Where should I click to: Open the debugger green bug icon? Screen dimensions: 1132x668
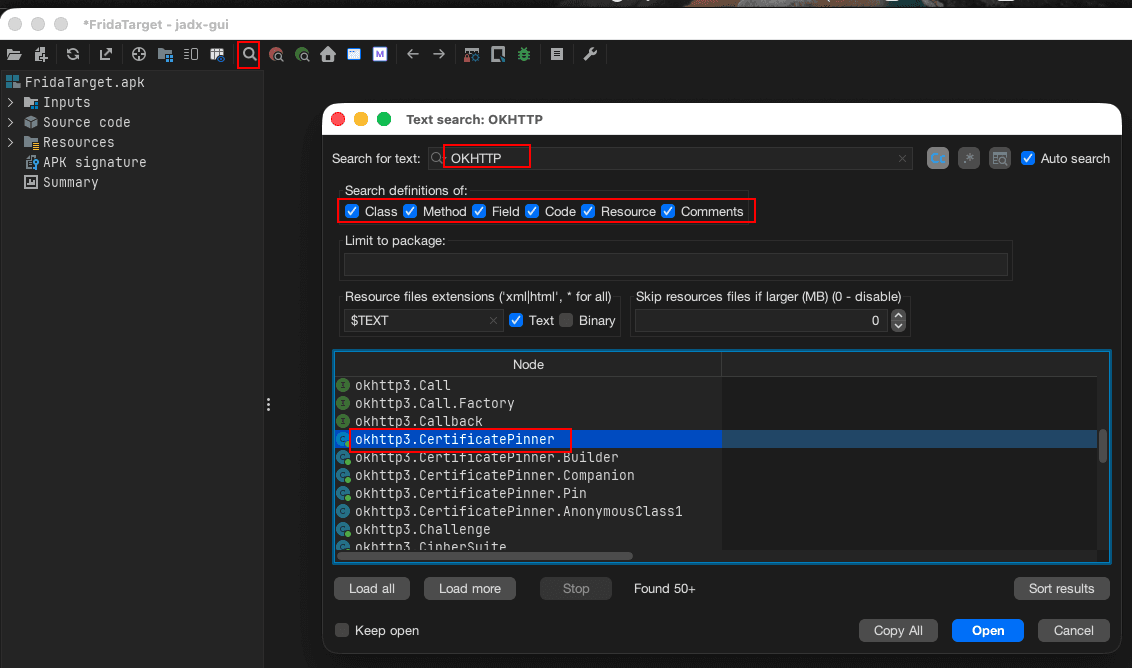(524, 54)
